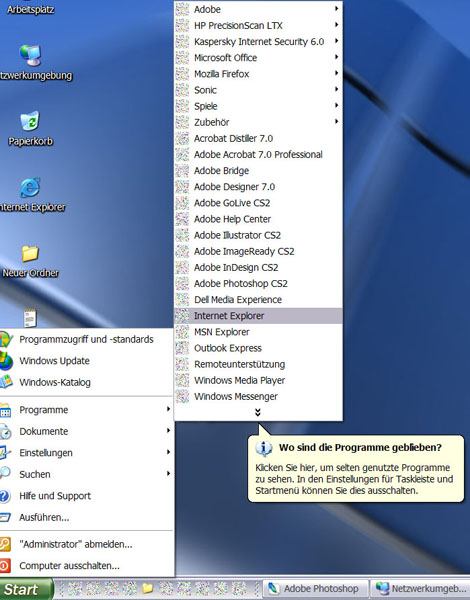Open Adobe GoLive CS2
Image resolution: width=470 pixels, height=600 pixels.
(258, 203)
